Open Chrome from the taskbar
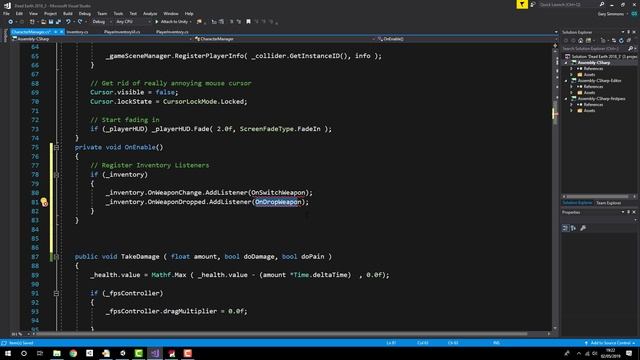 [x=73, y=353]
